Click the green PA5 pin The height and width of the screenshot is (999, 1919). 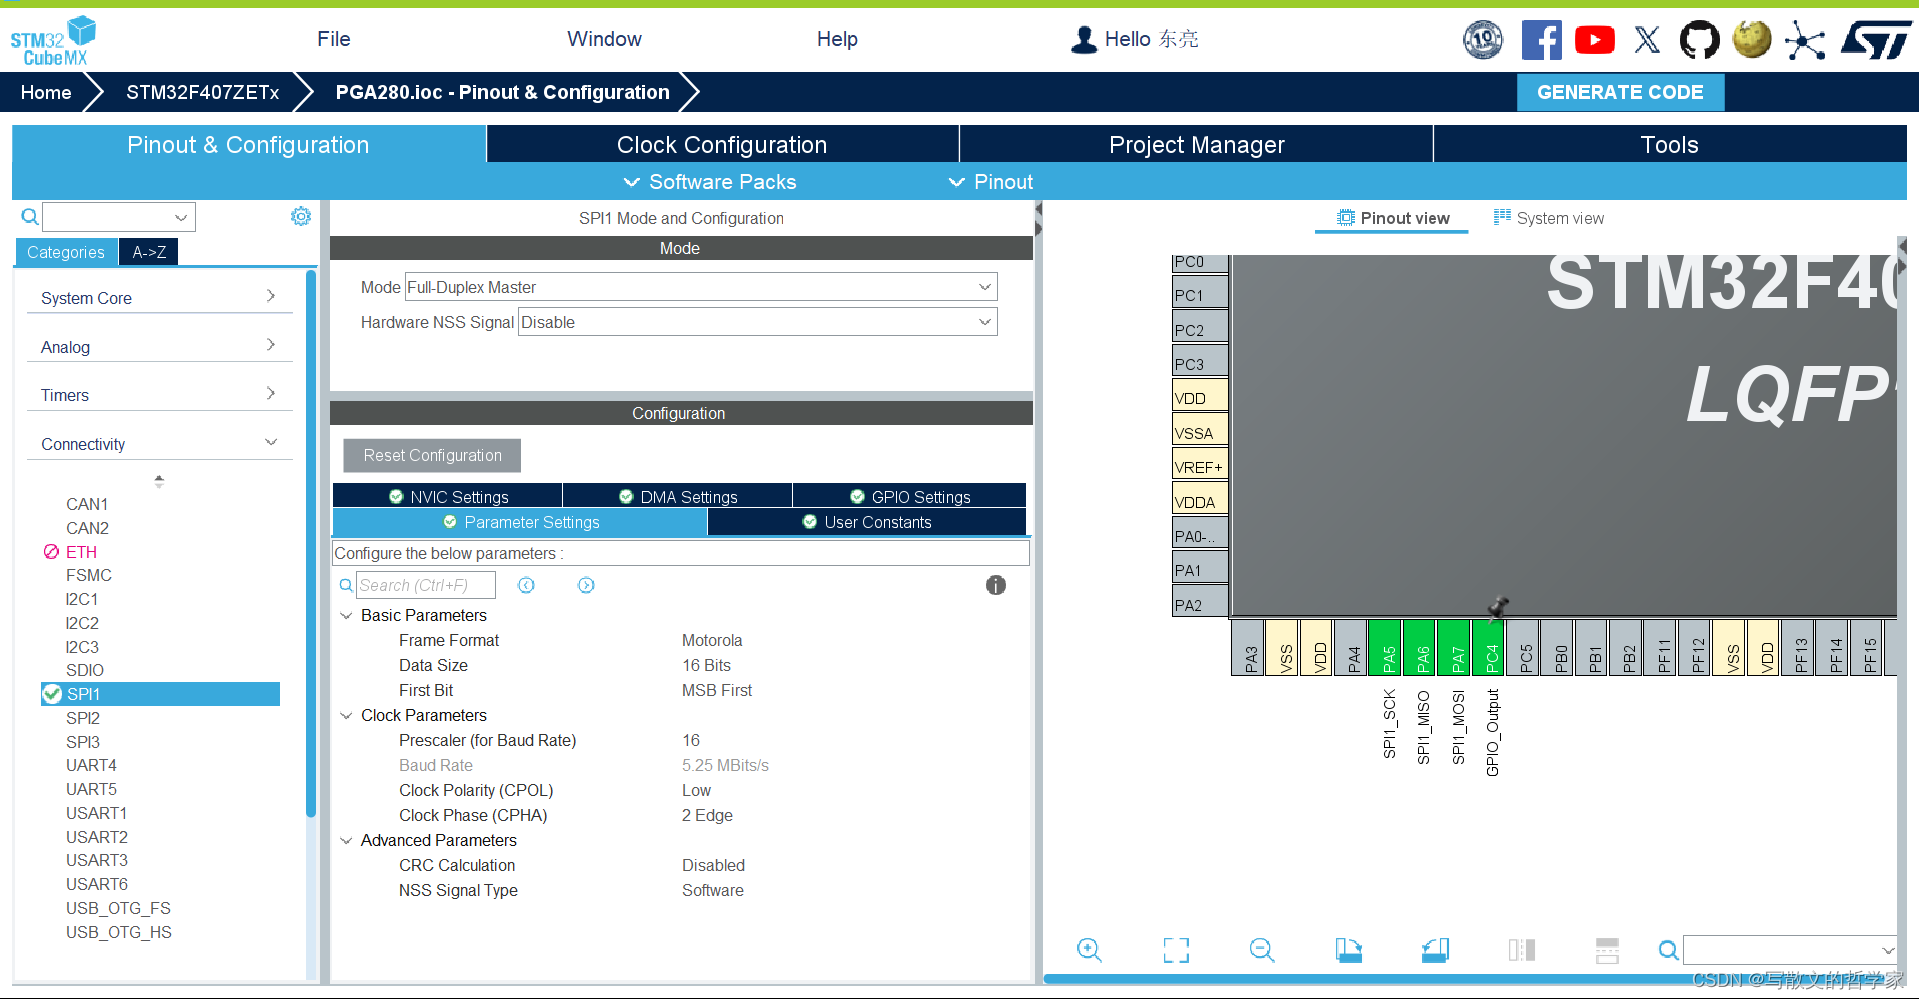click(1385, 647)
